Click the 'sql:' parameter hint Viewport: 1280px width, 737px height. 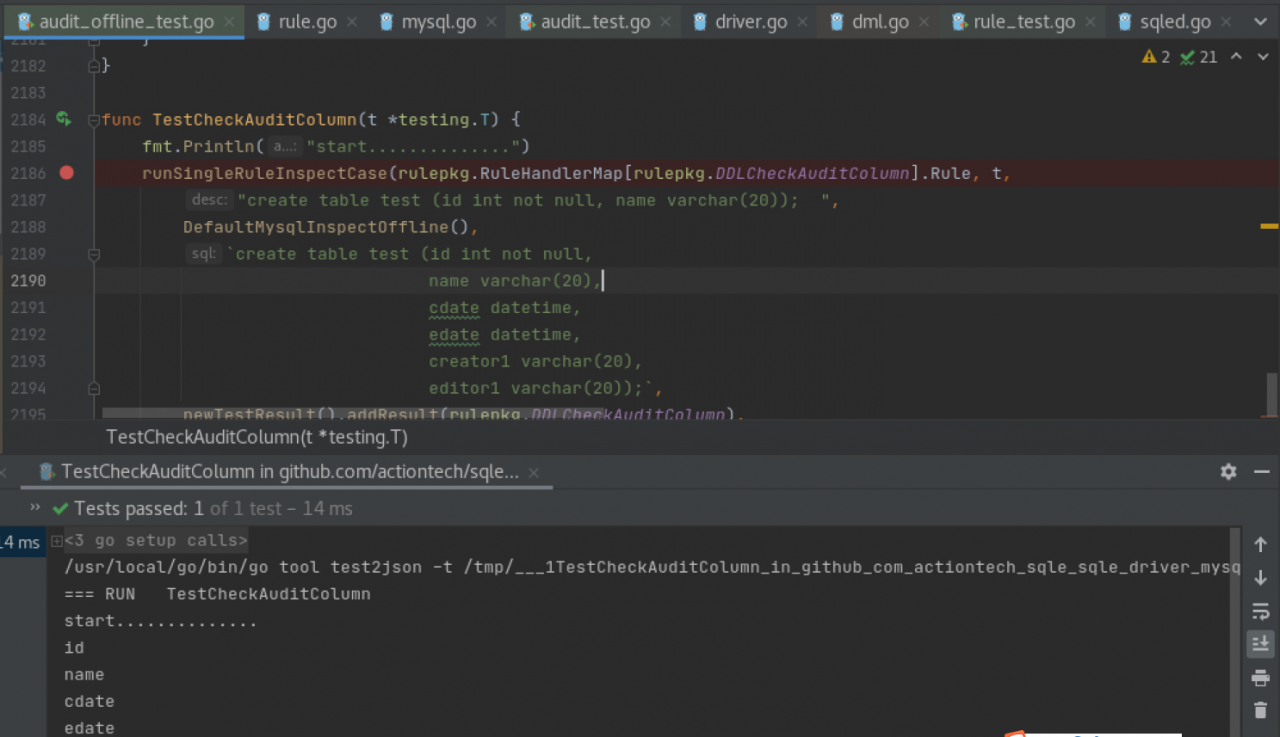[203, 254]
